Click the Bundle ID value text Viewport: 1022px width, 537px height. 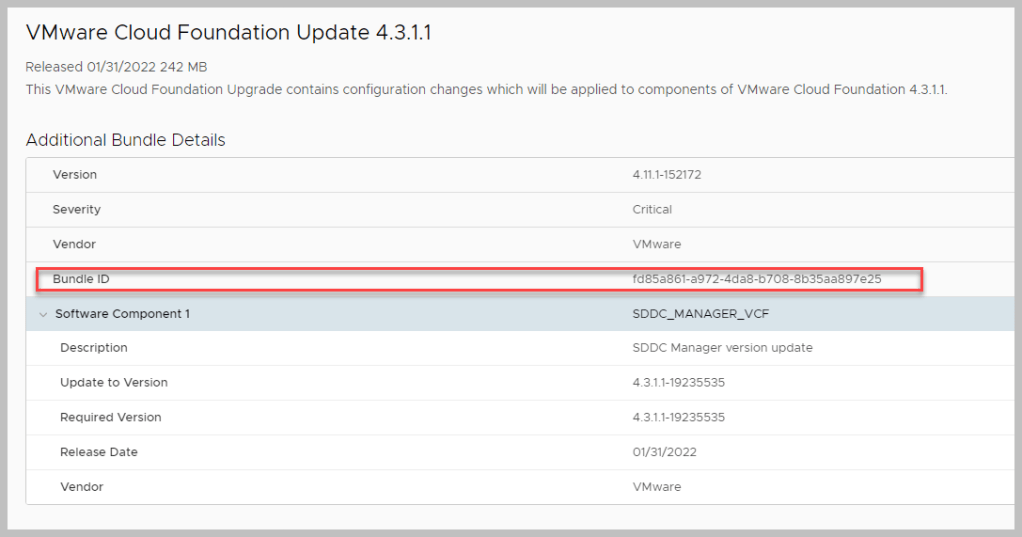pos(756,279)
